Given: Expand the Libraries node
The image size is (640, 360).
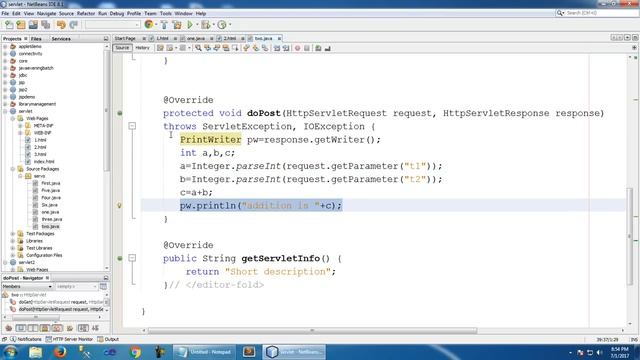Looking at the screenshot, I should (13, 241).
